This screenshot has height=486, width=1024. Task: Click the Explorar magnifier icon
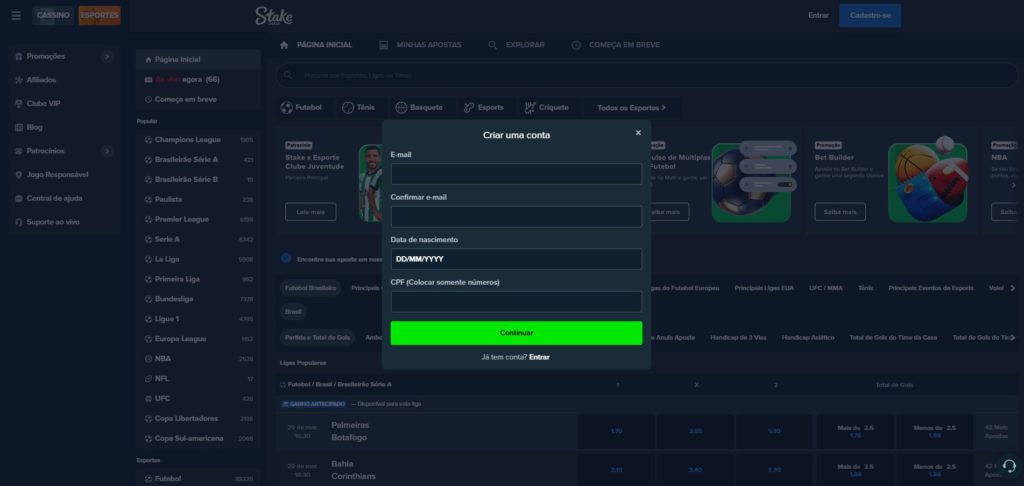point(493,45)
